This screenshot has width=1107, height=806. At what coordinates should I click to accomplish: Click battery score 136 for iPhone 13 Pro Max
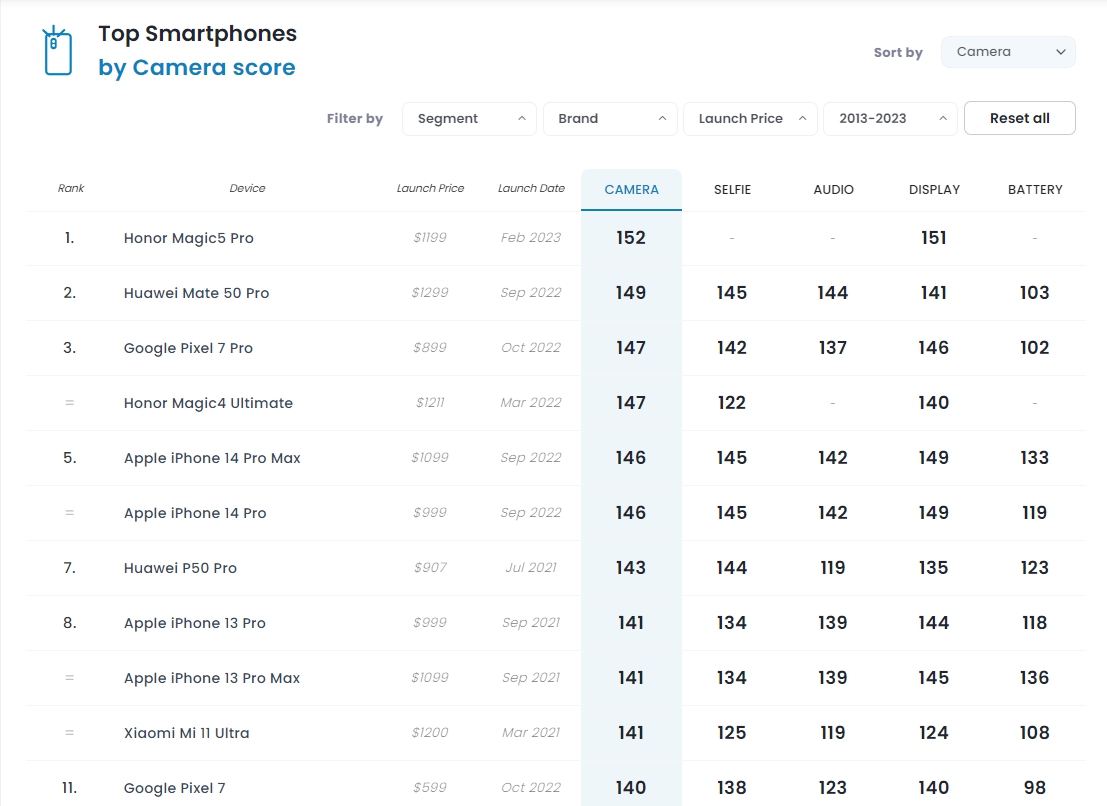(x=1034, y=678)
